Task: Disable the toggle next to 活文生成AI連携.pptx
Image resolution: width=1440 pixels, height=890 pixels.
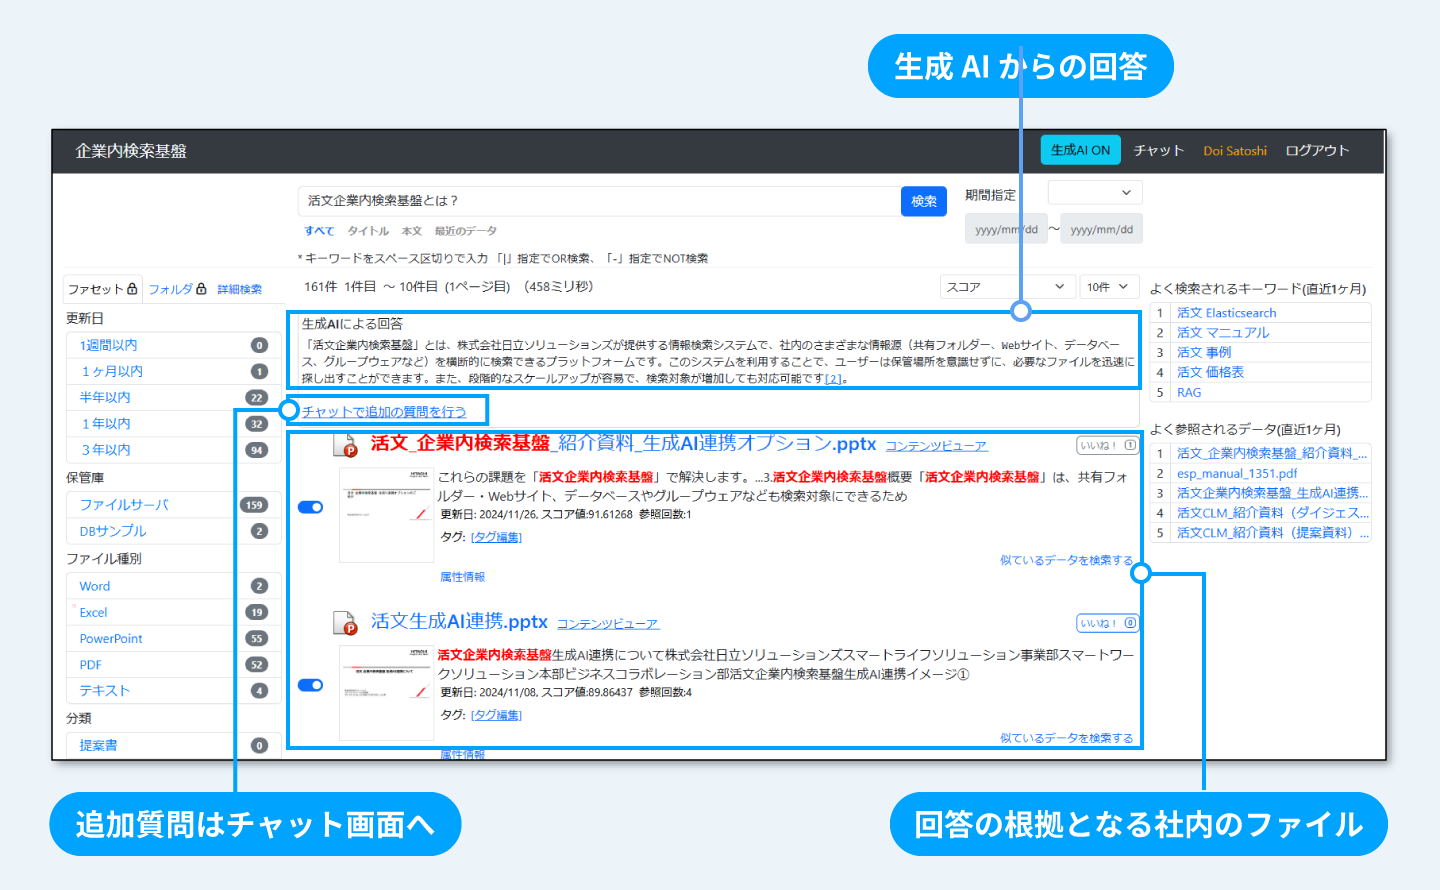Action: coord(310,685)
